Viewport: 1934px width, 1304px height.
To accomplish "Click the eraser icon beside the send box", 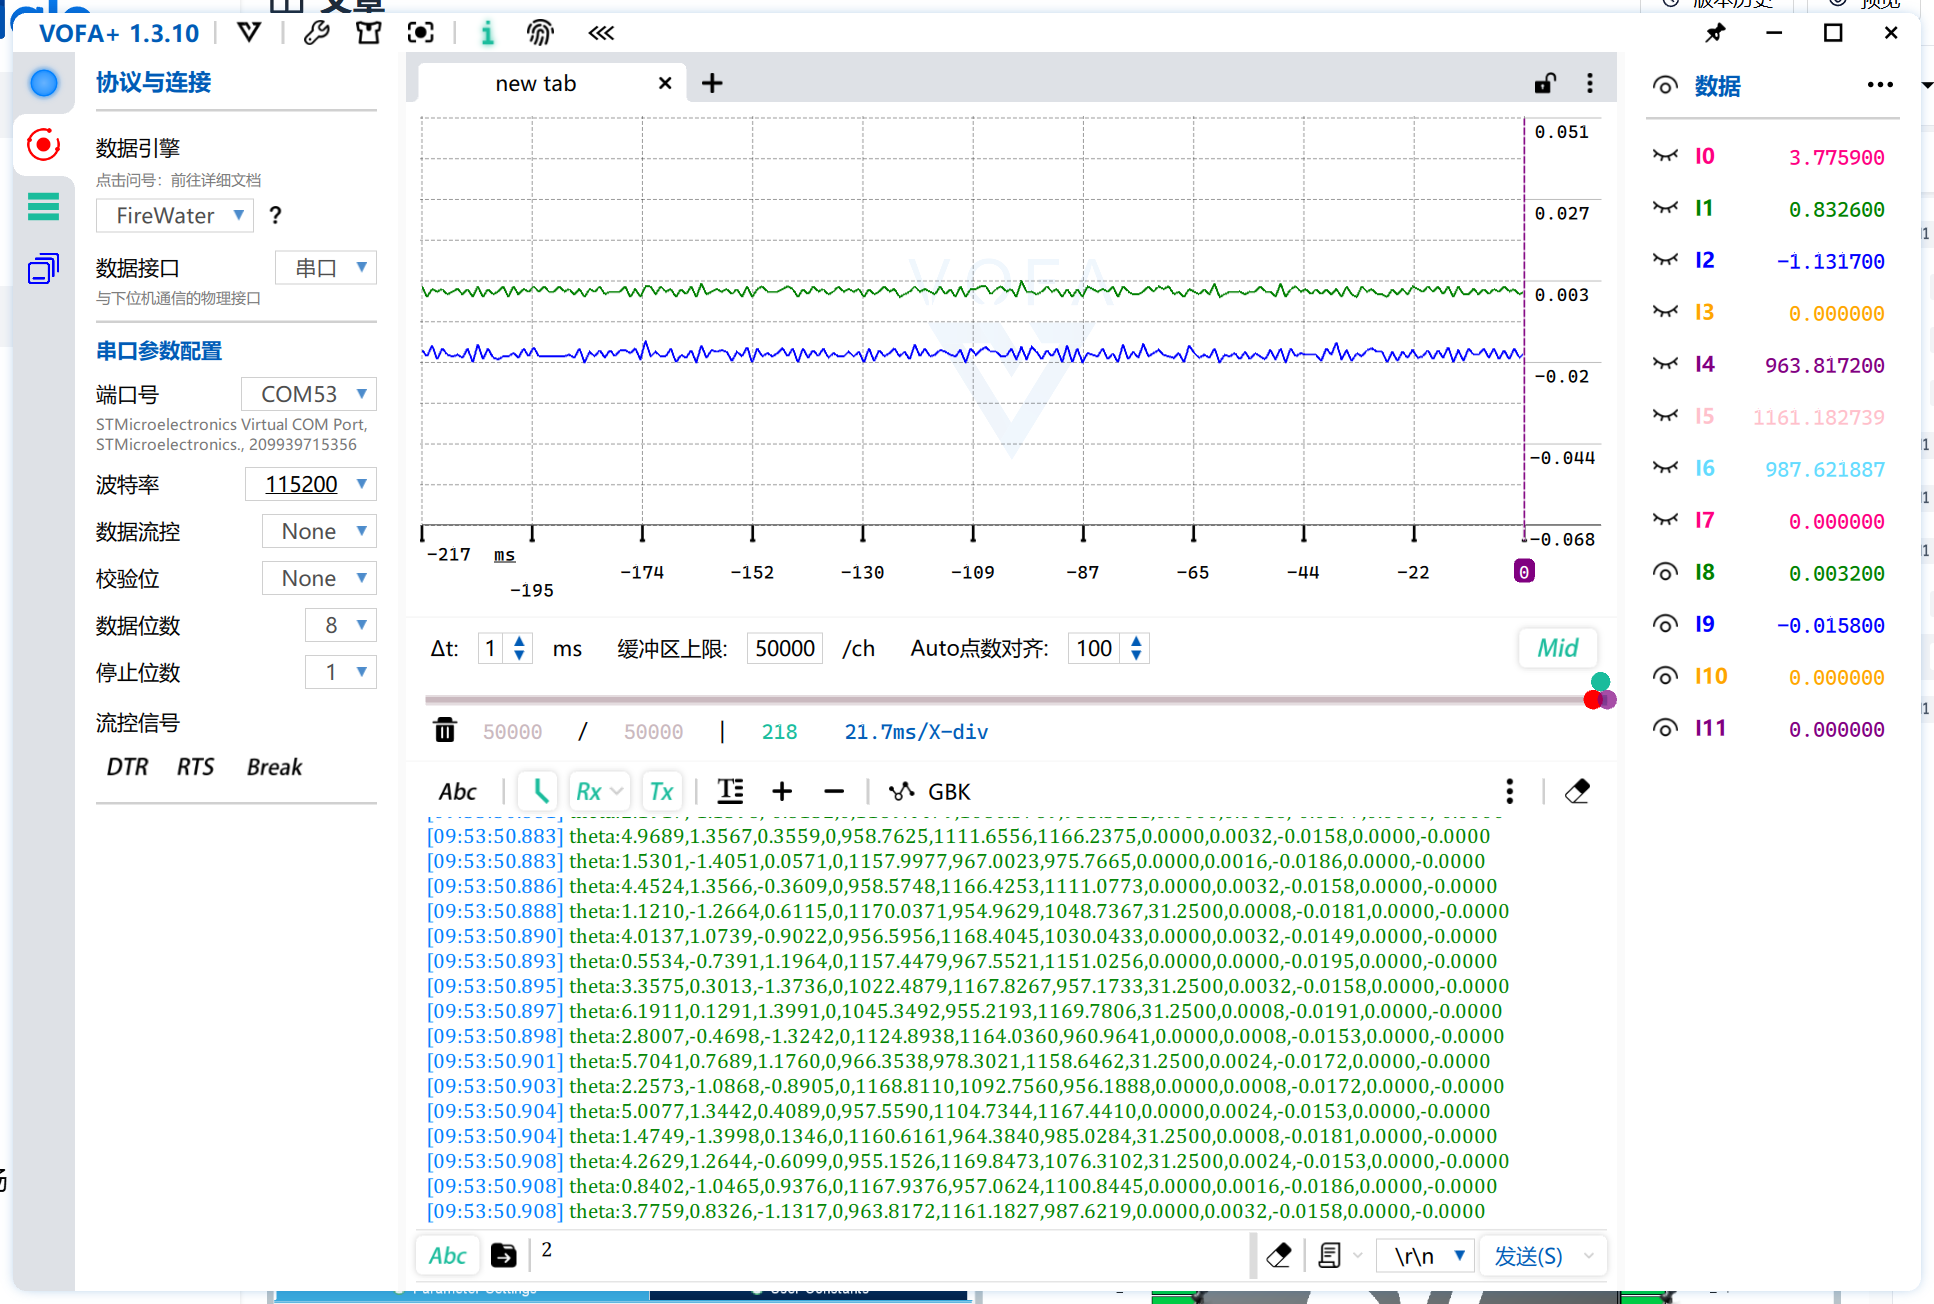I will (1278, 1256).
